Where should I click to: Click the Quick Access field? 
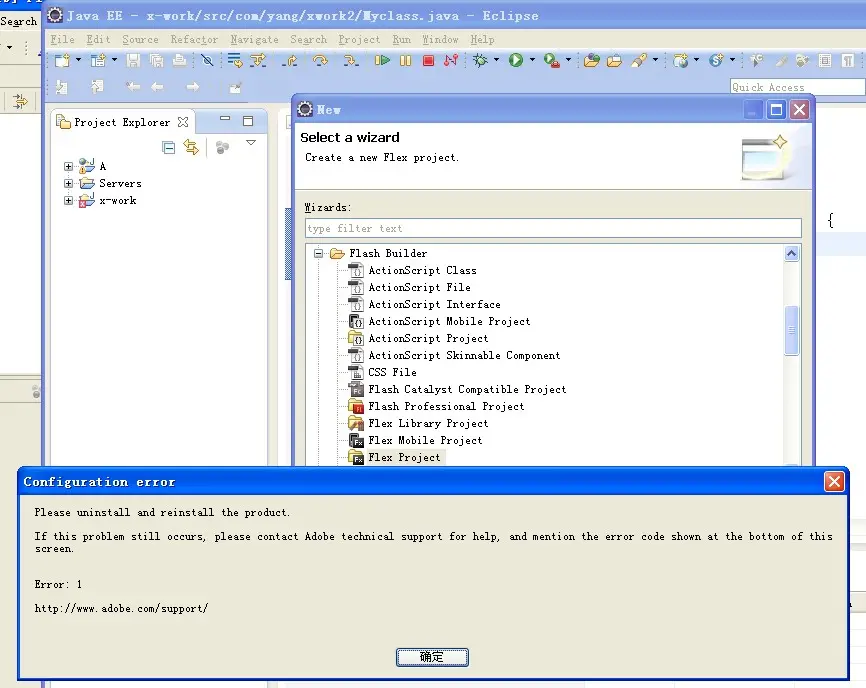pos(797,87)
